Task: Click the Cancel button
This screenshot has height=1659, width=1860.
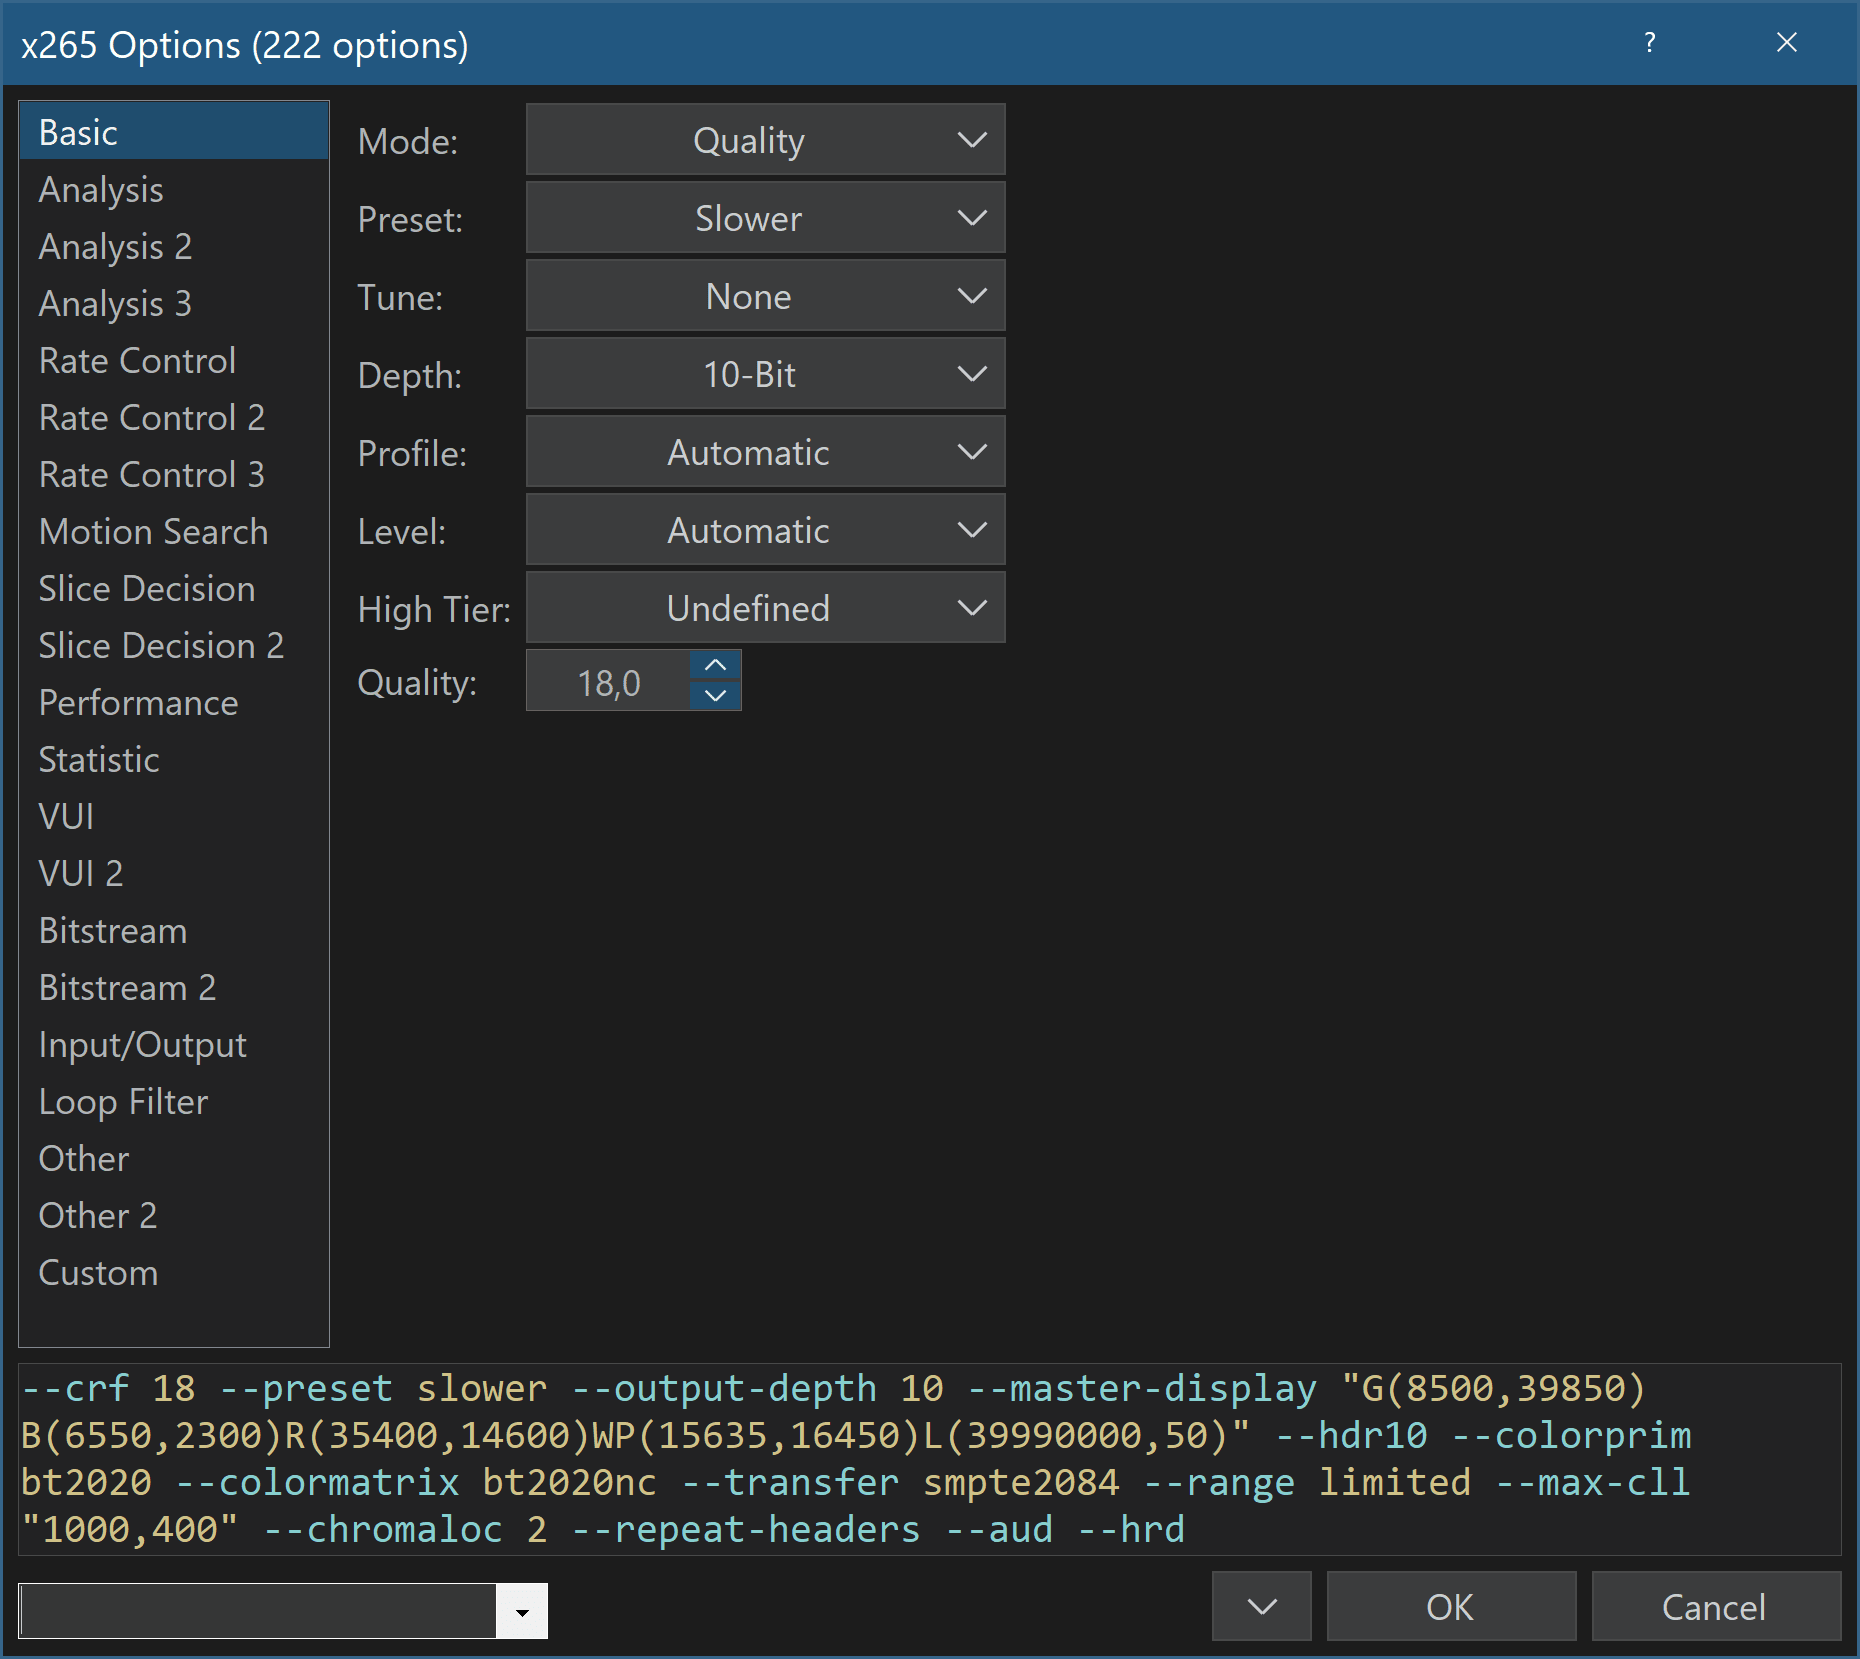Action: 1714,1607
